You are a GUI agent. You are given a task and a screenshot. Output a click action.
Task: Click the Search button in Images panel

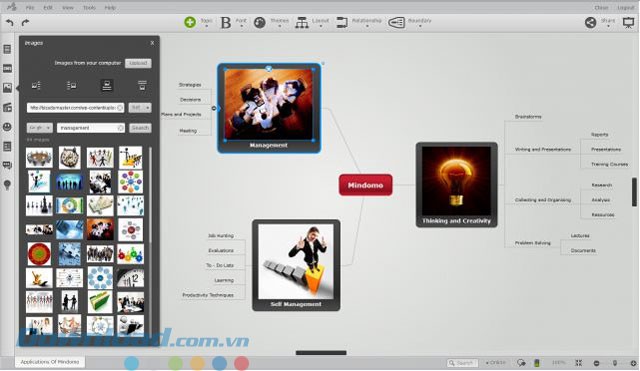[x=140, y=128]
